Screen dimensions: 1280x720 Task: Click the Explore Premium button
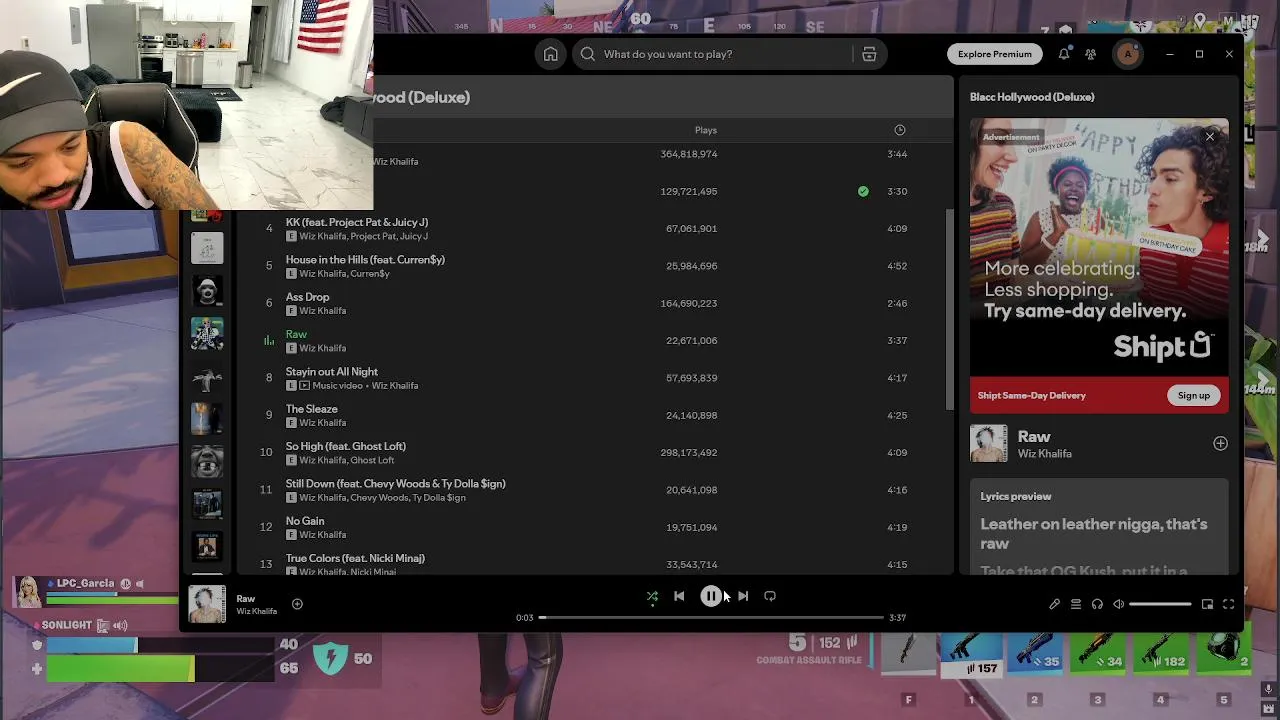(994, 54)
